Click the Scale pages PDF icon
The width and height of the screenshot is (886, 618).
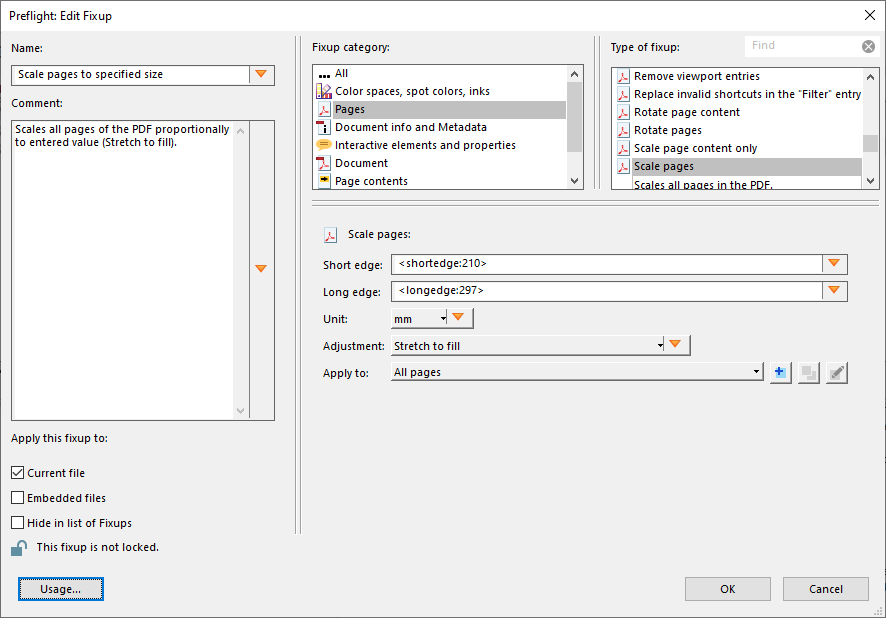coord(331,234)
